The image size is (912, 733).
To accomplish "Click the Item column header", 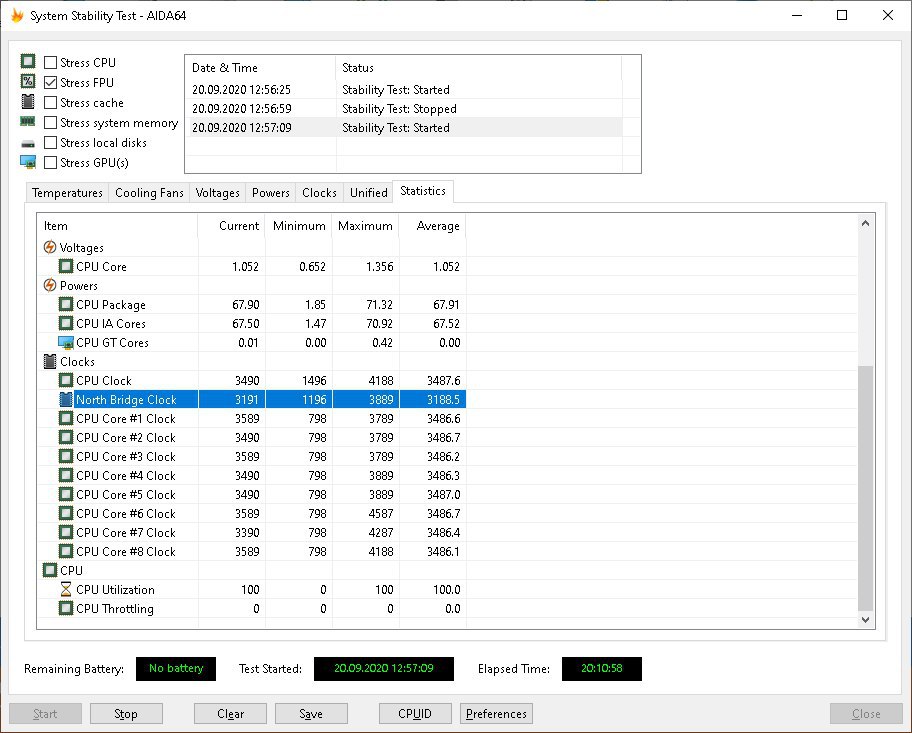I will (117, 226).
